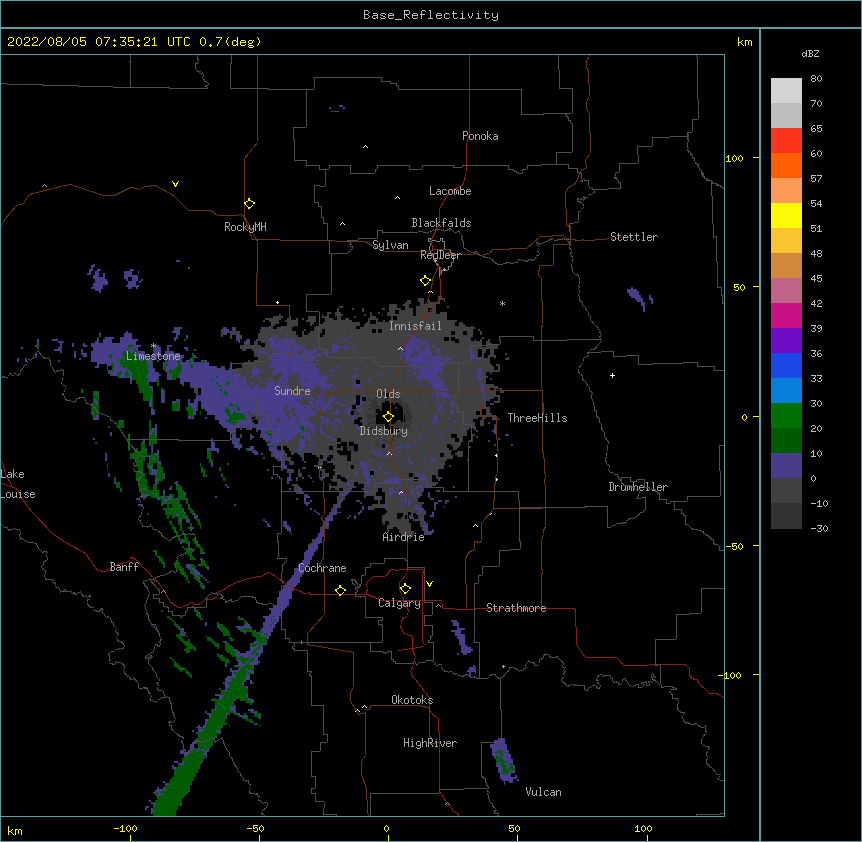Image resolution: width=862 pixels, height=842 pixels.
Task: Select the green 20-30 dBZ legend swatch
Action: (786, 416)
